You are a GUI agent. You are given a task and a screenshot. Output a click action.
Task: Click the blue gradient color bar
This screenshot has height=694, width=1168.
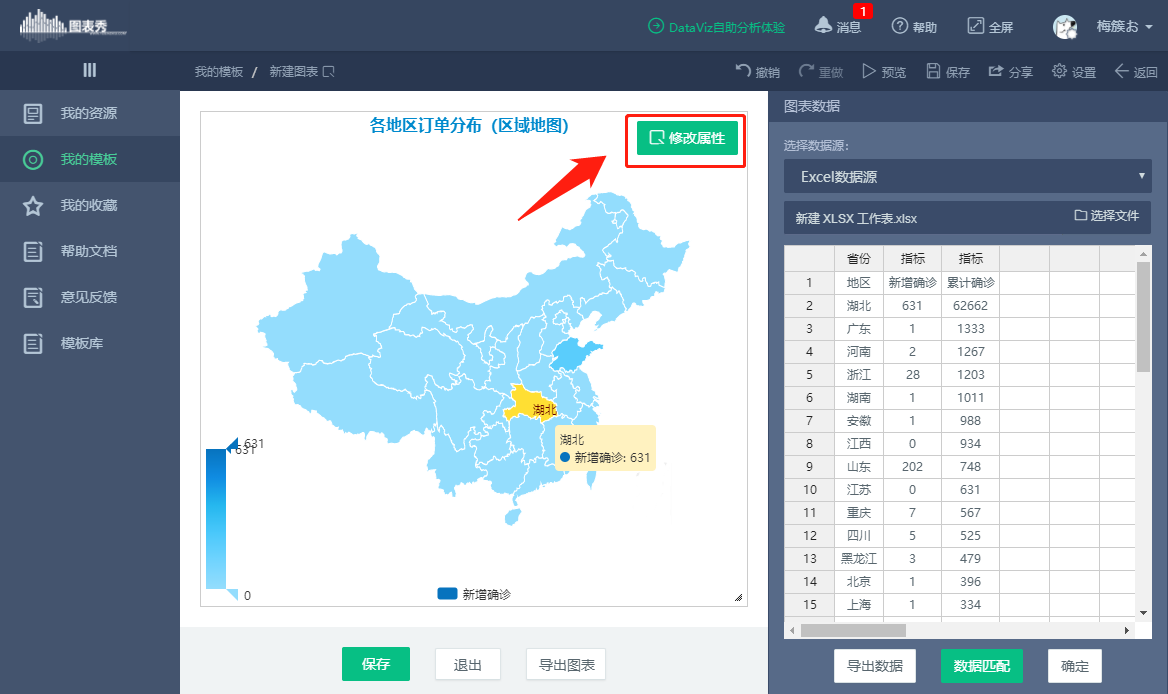(216, 518)
